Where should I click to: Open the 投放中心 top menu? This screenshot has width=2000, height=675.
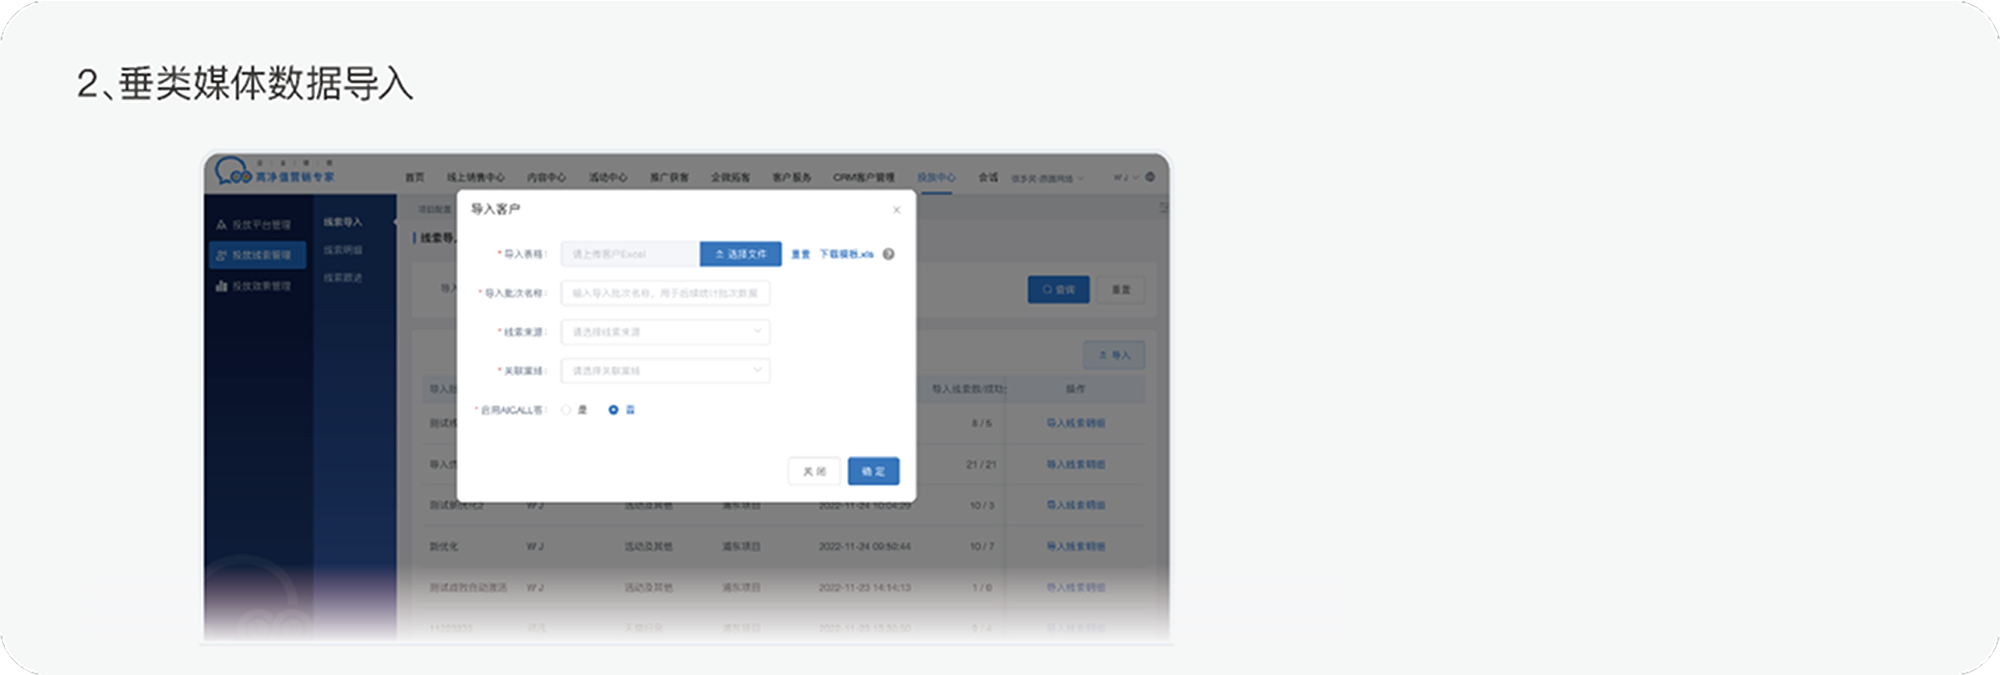[936, 178]
